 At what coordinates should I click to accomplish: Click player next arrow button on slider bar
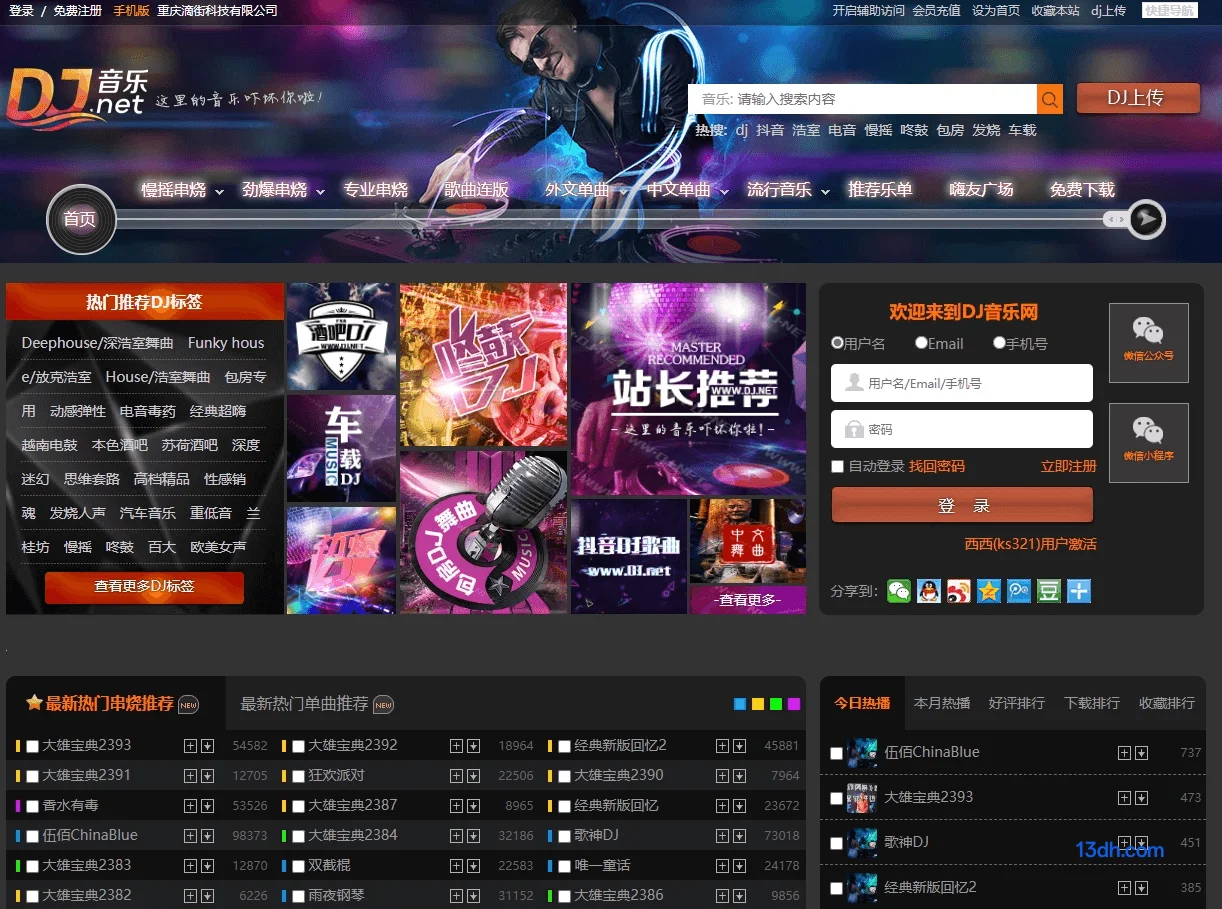1147,219
